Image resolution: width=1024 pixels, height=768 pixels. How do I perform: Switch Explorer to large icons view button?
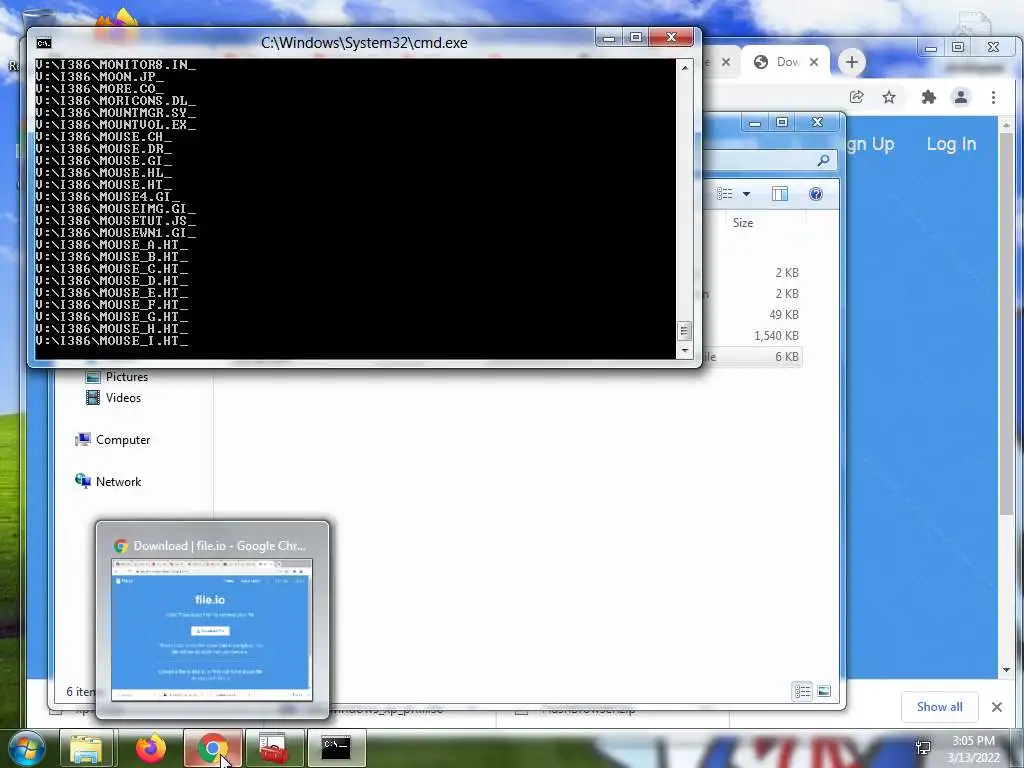click(824, 691)
